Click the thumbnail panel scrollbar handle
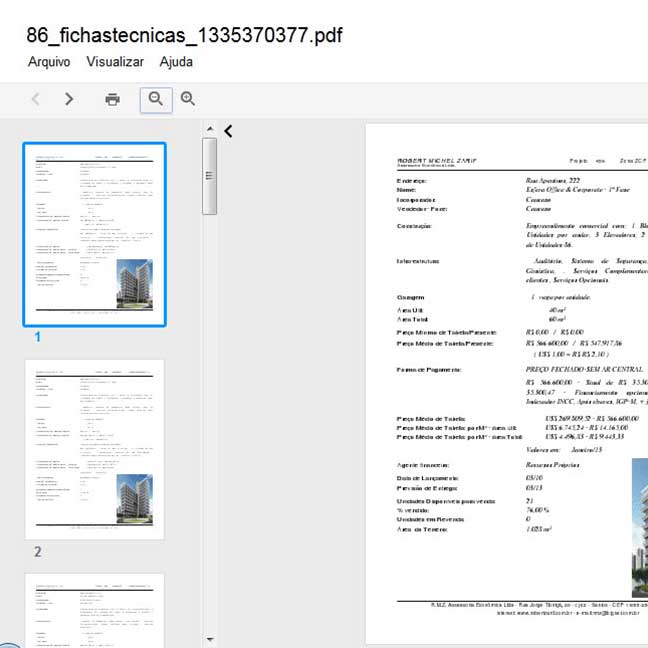The height and width of the screenshot is (648, 648). tap(210, 175)
